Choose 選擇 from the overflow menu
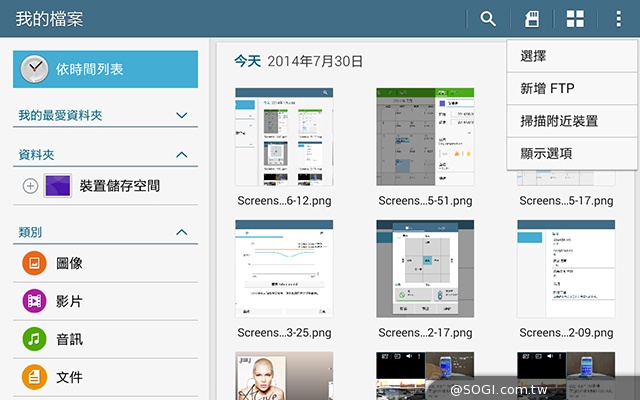Viewport: 640px width, 400px height. tap(572, 56)
